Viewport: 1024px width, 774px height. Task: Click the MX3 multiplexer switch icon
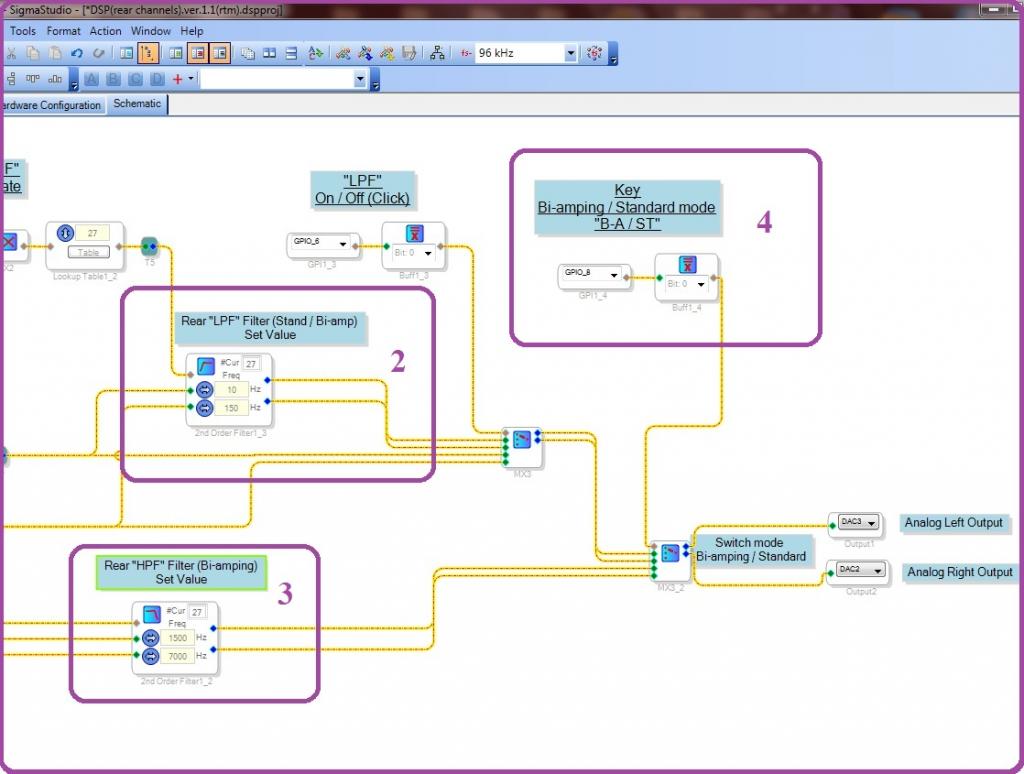coord(521,440)
